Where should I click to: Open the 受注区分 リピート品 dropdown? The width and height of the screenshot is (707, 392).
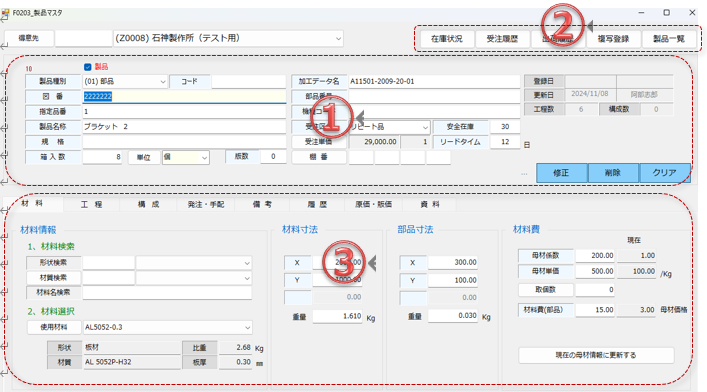click(x=425, y=127)
